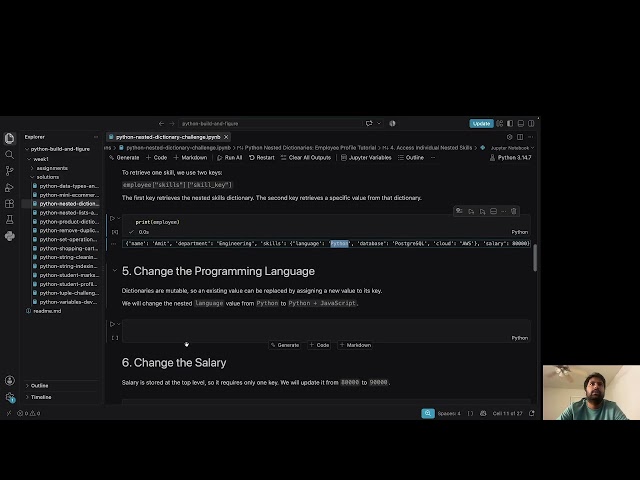Viewport: 640px width, 480px height.
Task: Open the Source Control view
Action: coord(9,171)
